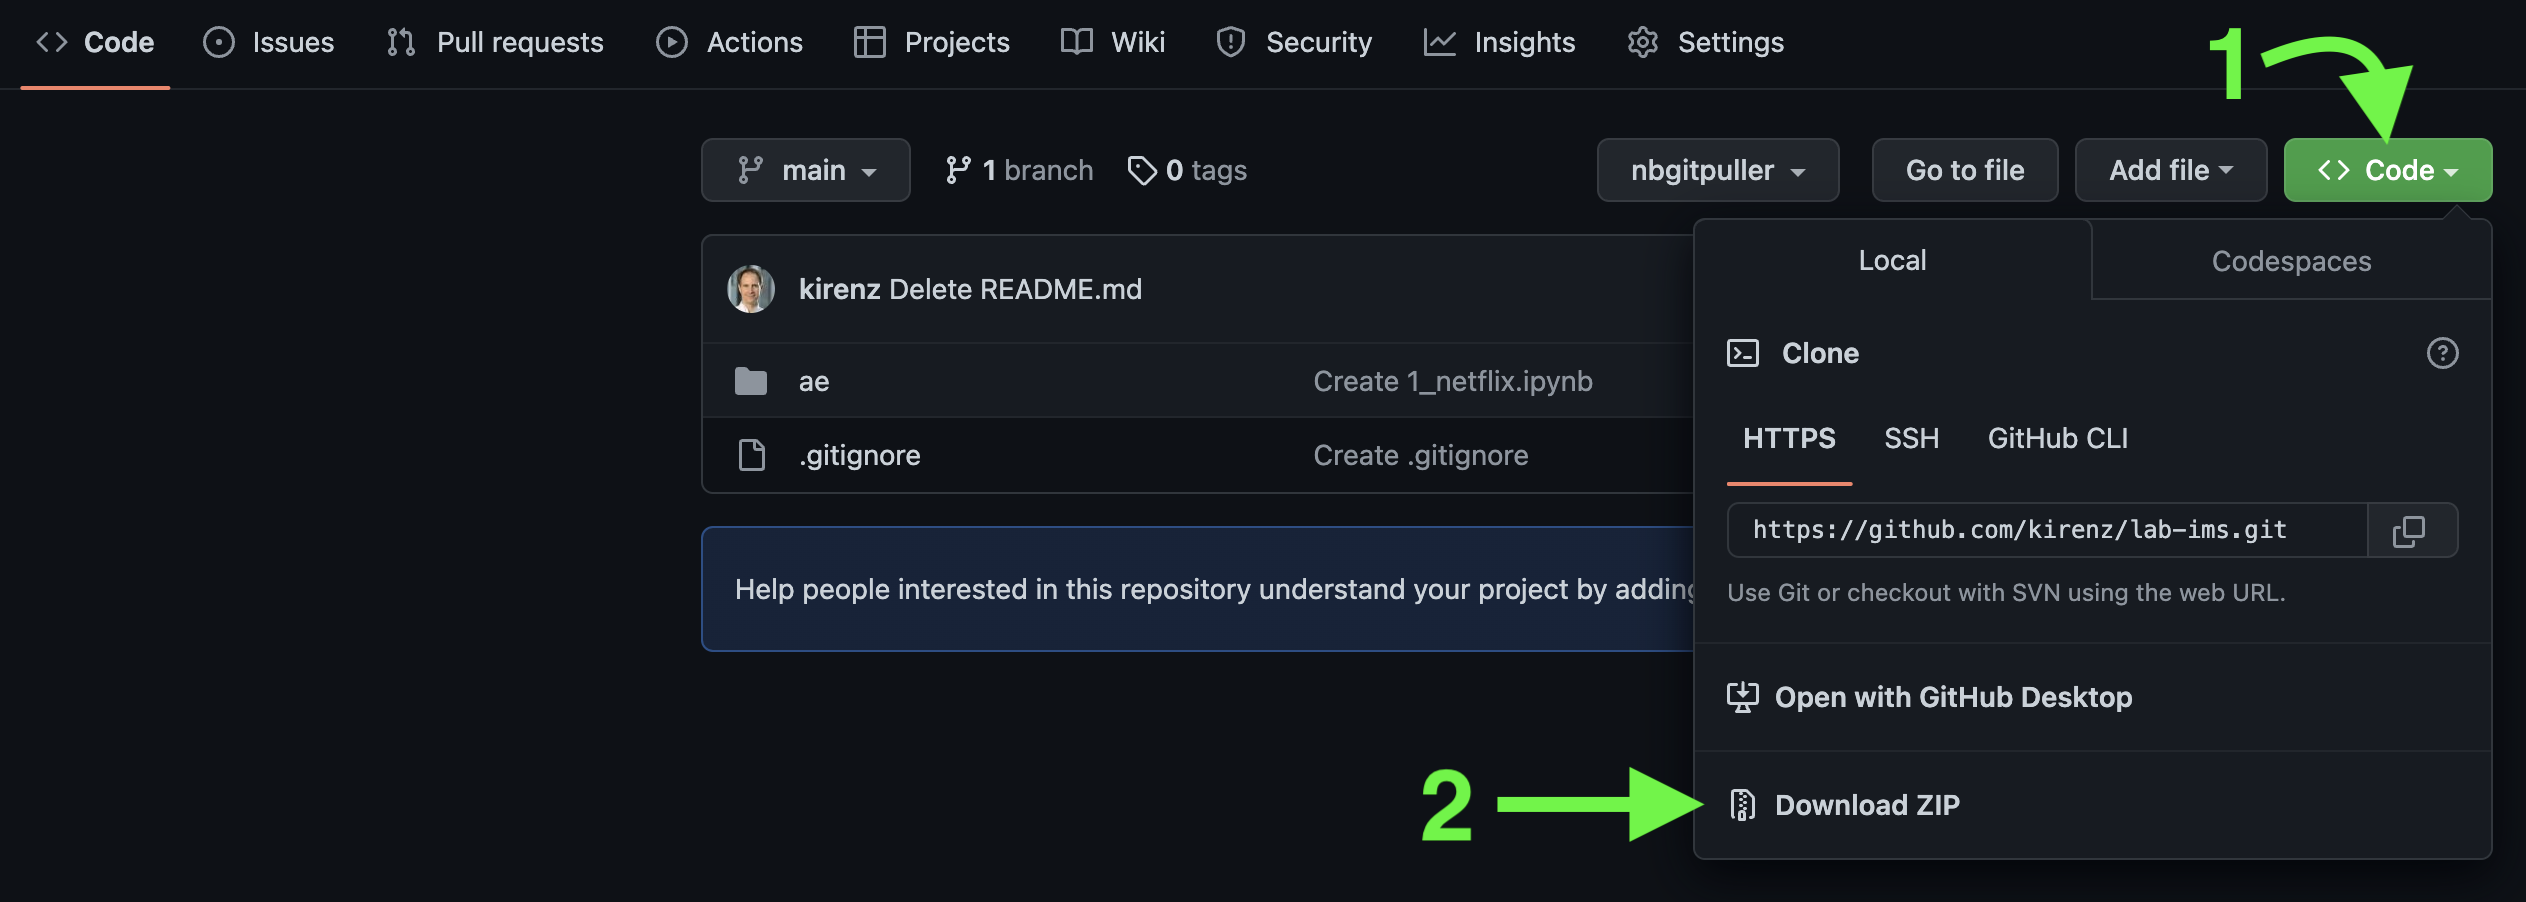Image resolution: width=2526 pixels, height=902 pixels.
Task: Click the Issues circle icon
Action: click(218, 42)
